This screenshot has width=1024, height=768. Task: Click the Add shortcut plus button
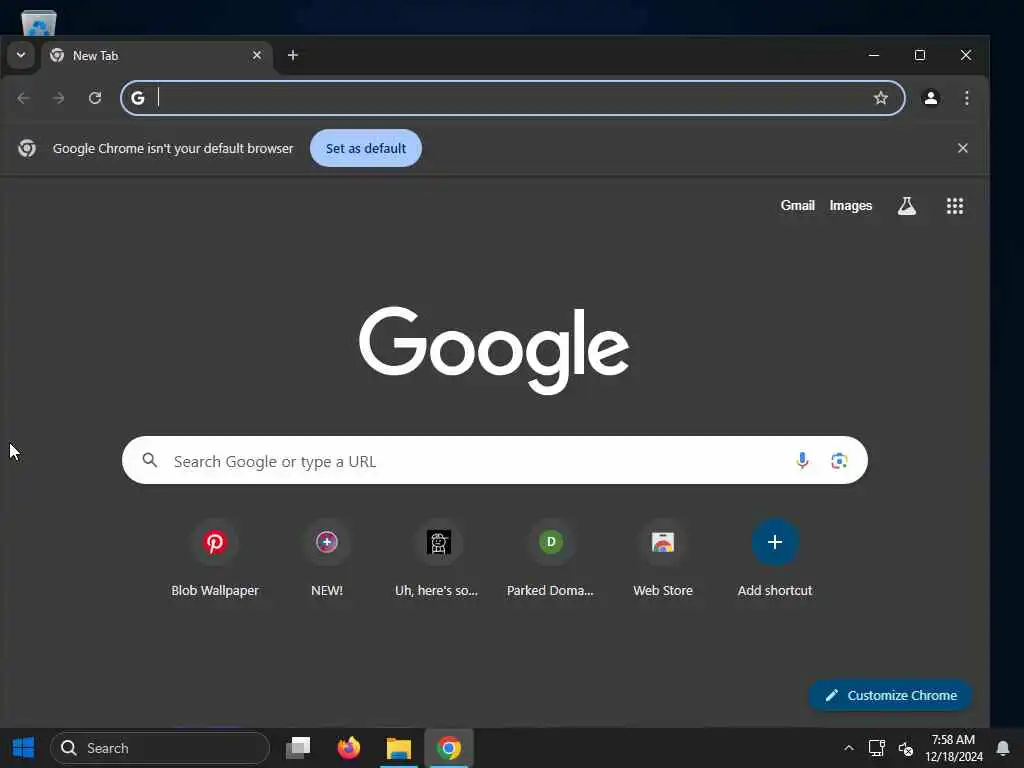(775, 542)
